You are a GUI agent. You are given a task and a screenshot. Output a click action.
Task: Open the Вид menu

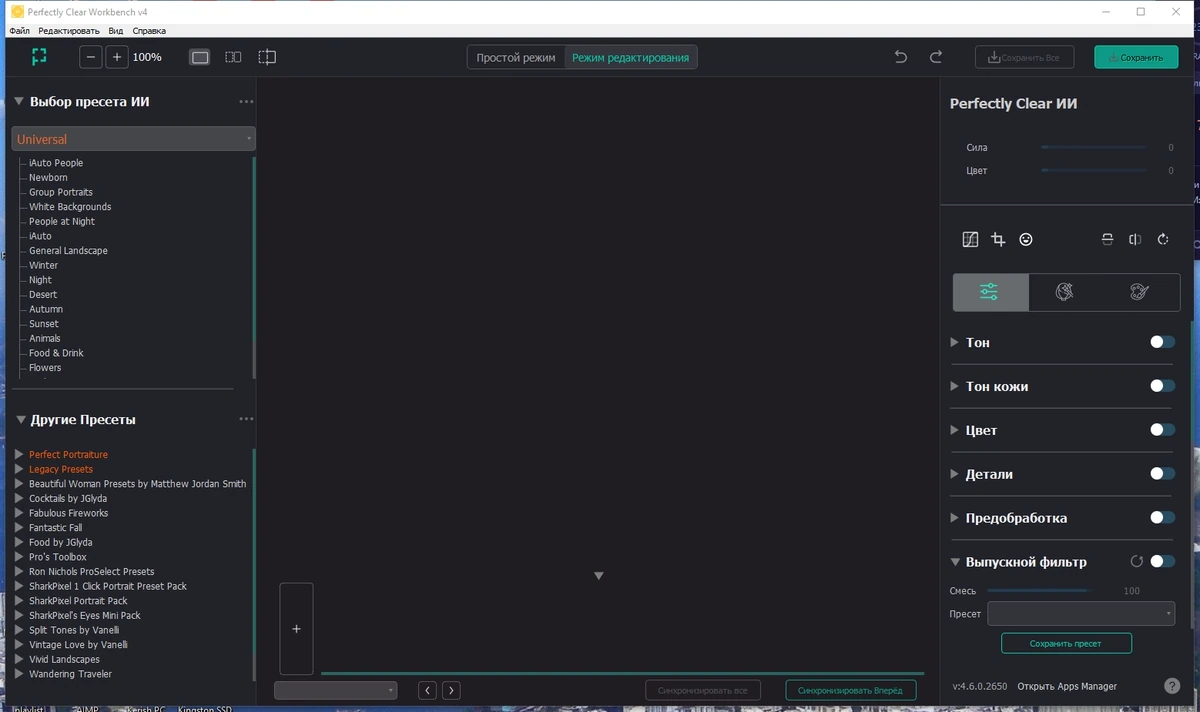[116, 31]
